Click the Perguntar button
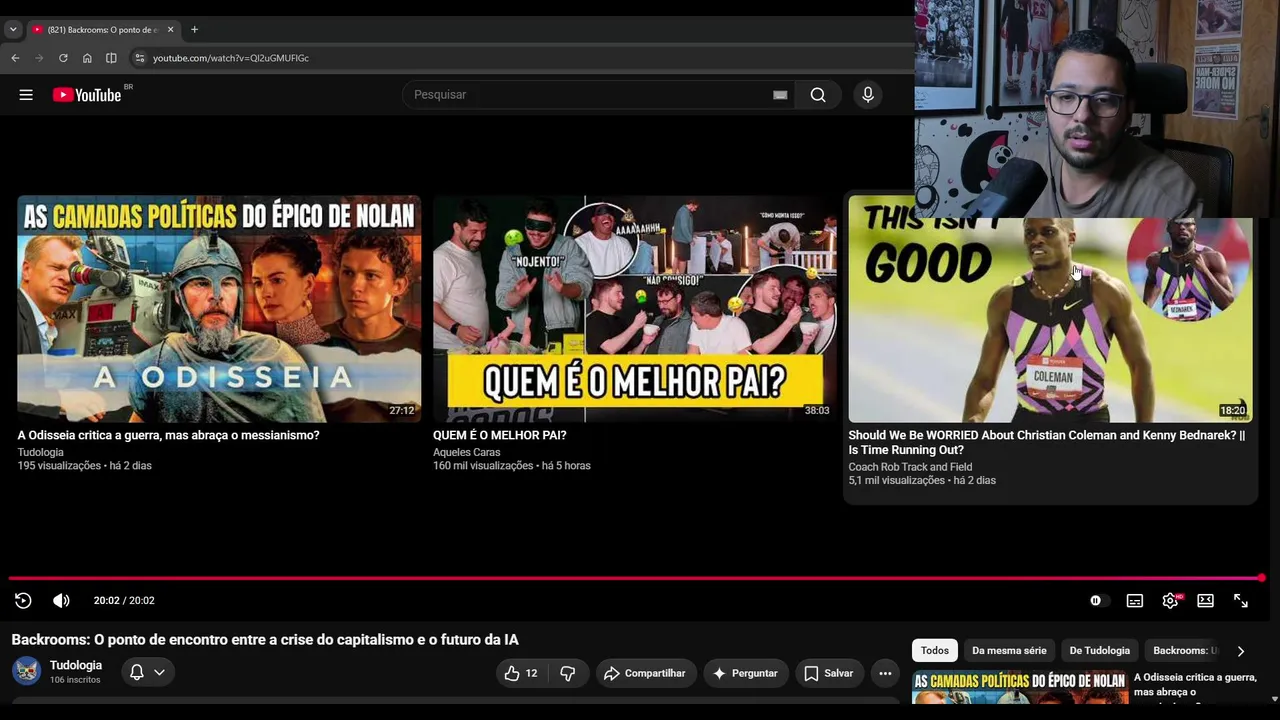 pyautogui.click(x=746, y=673)
